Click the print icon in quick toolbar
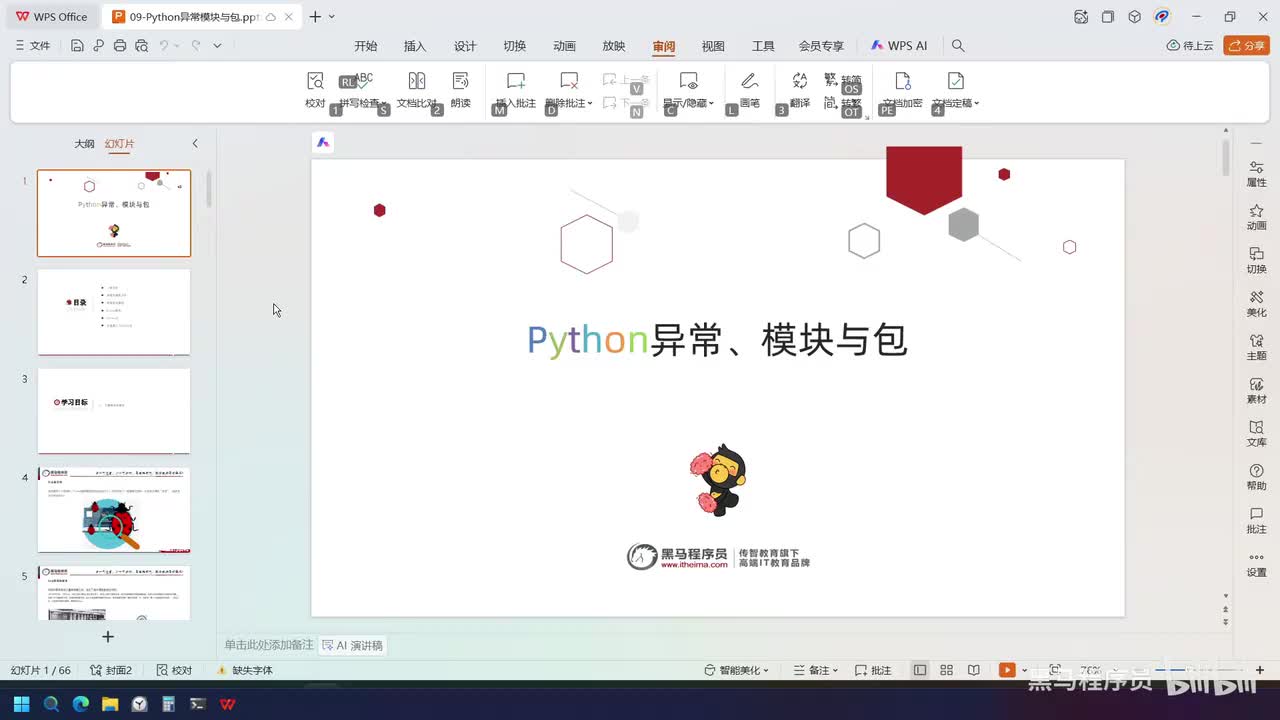 tap(120, 46)
